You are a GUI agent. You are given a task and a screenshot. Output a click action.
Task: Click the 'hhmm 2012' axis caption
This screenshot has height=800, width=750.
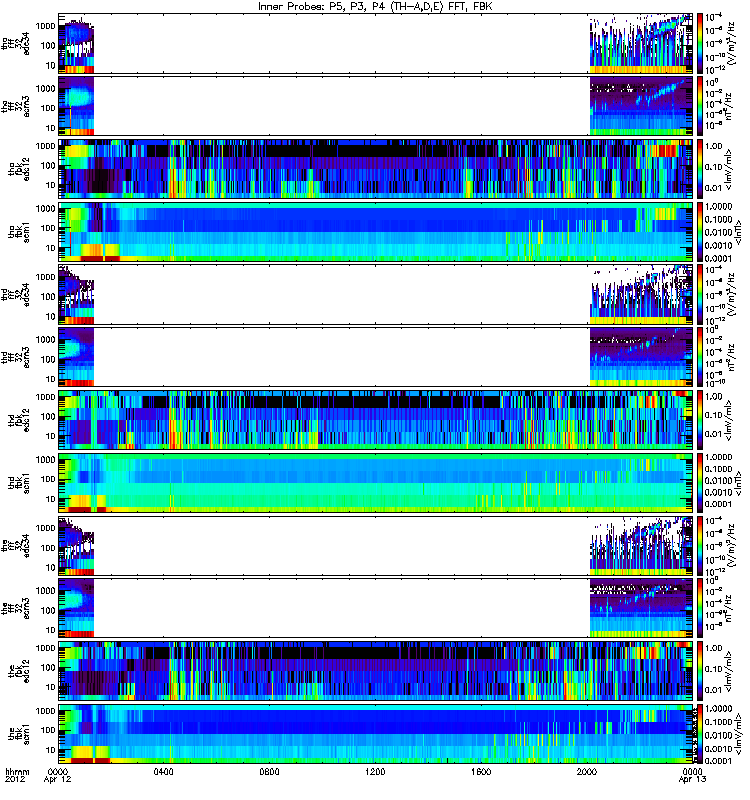click(17, 775)
